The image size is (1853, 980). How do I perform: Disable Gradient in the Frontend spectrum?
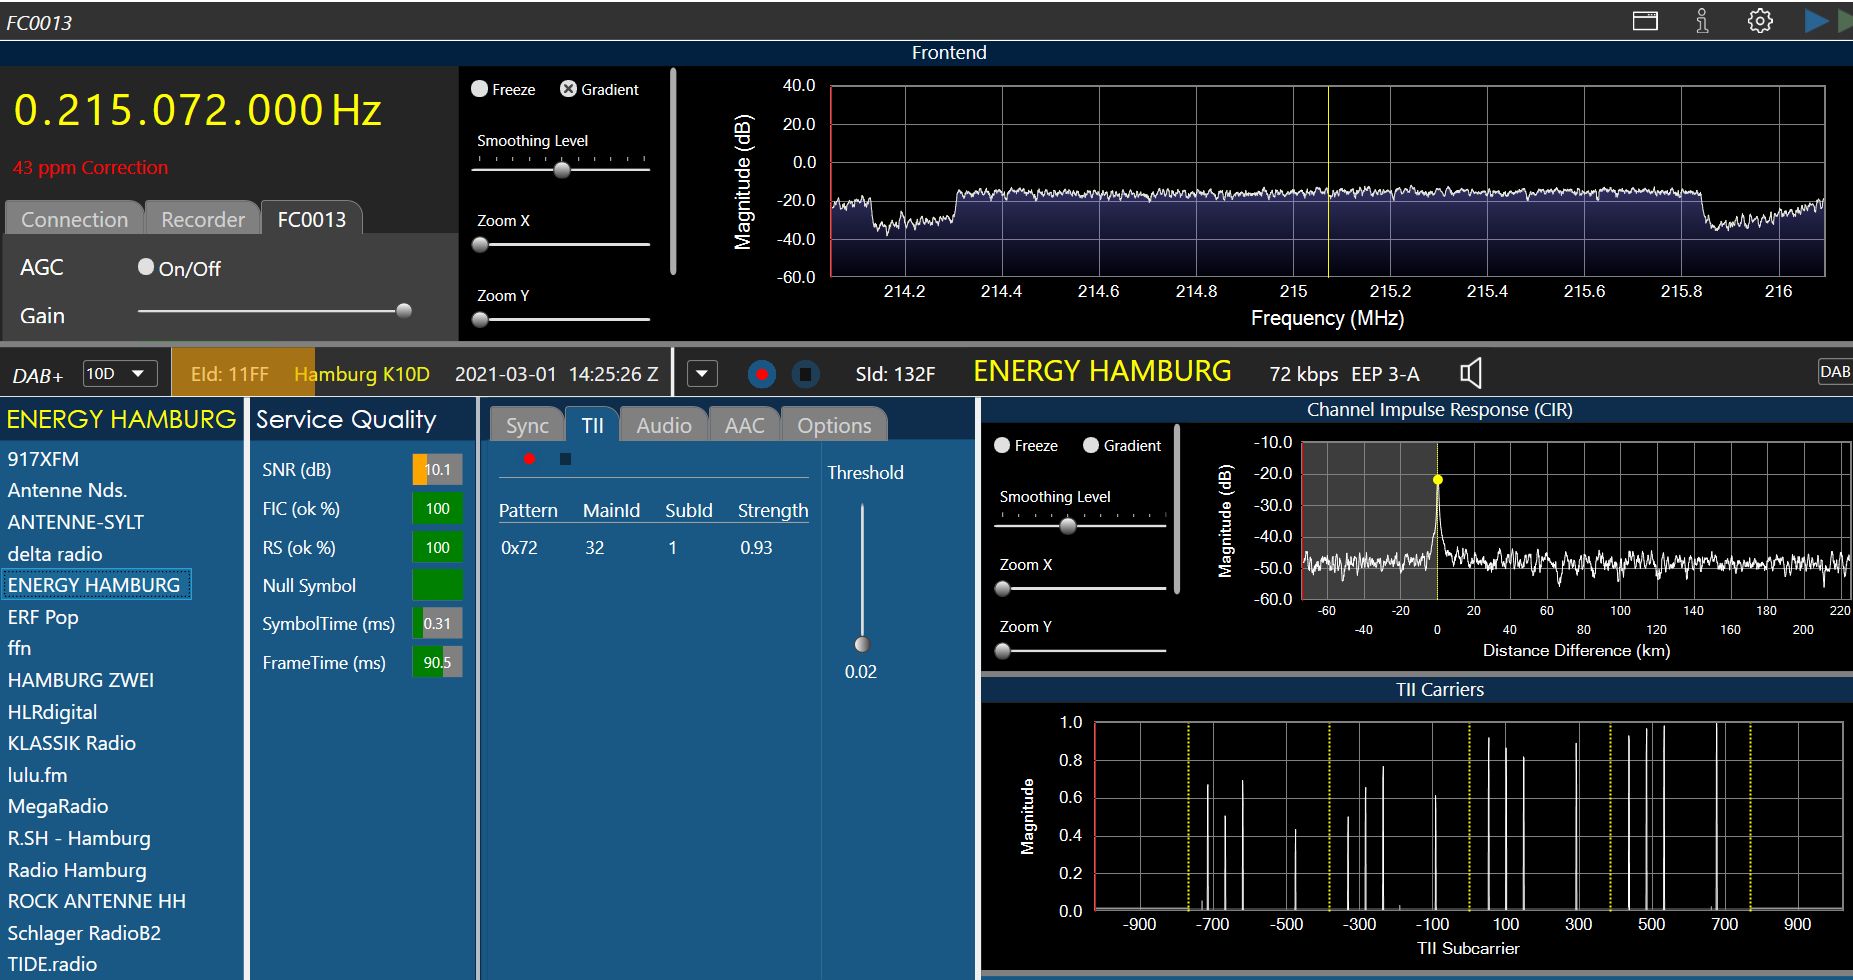click(568, 89)
